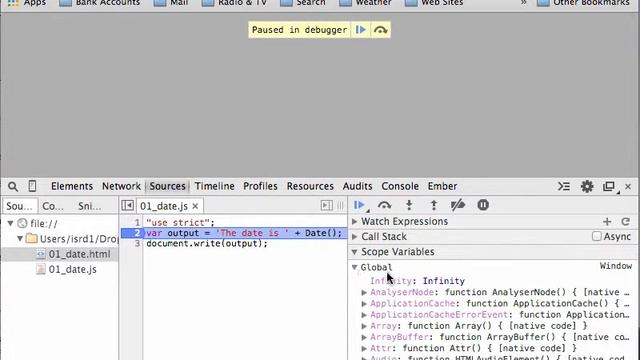The width and height of the screenshot is (640, 360).
Task: Select the Sou... navigator tab
Action: point(19,206)
